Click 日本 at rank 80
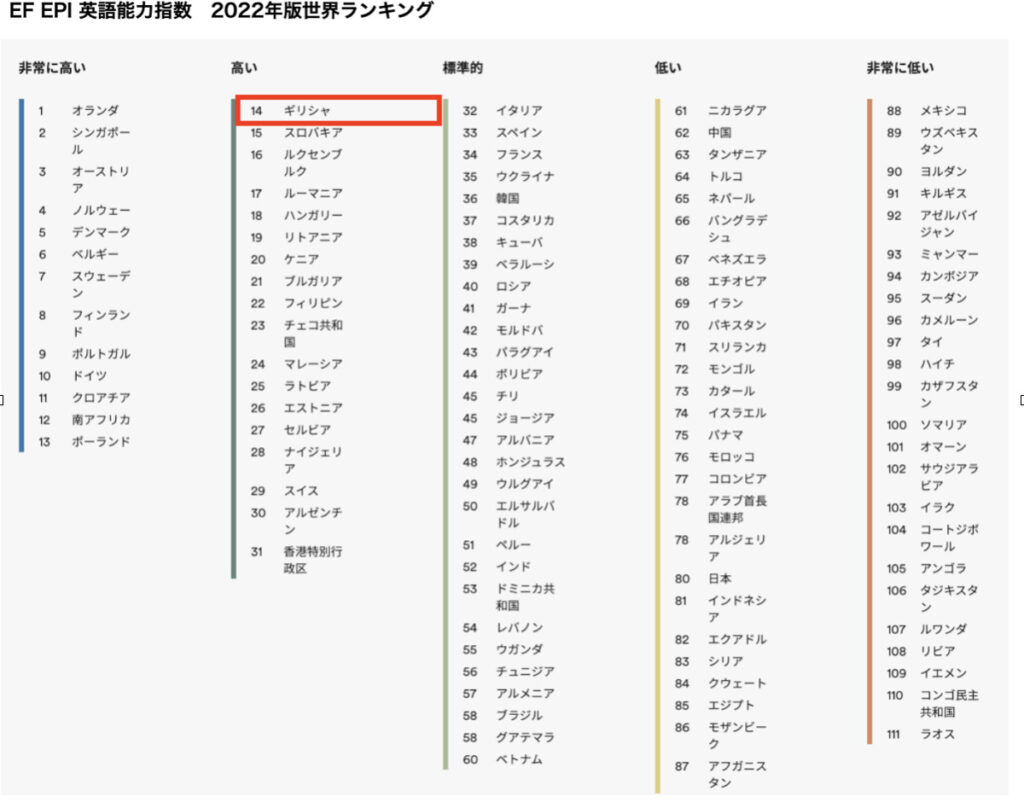 coord(720,578)
